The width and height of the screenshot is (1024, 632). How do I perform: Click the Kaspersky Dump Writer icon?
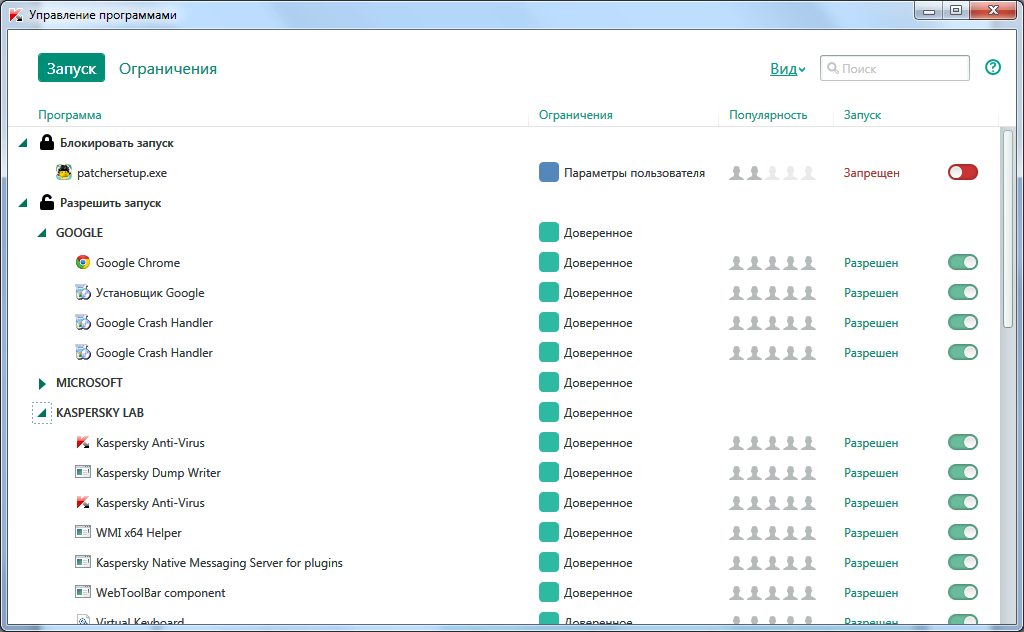click(x=83, y=473)
